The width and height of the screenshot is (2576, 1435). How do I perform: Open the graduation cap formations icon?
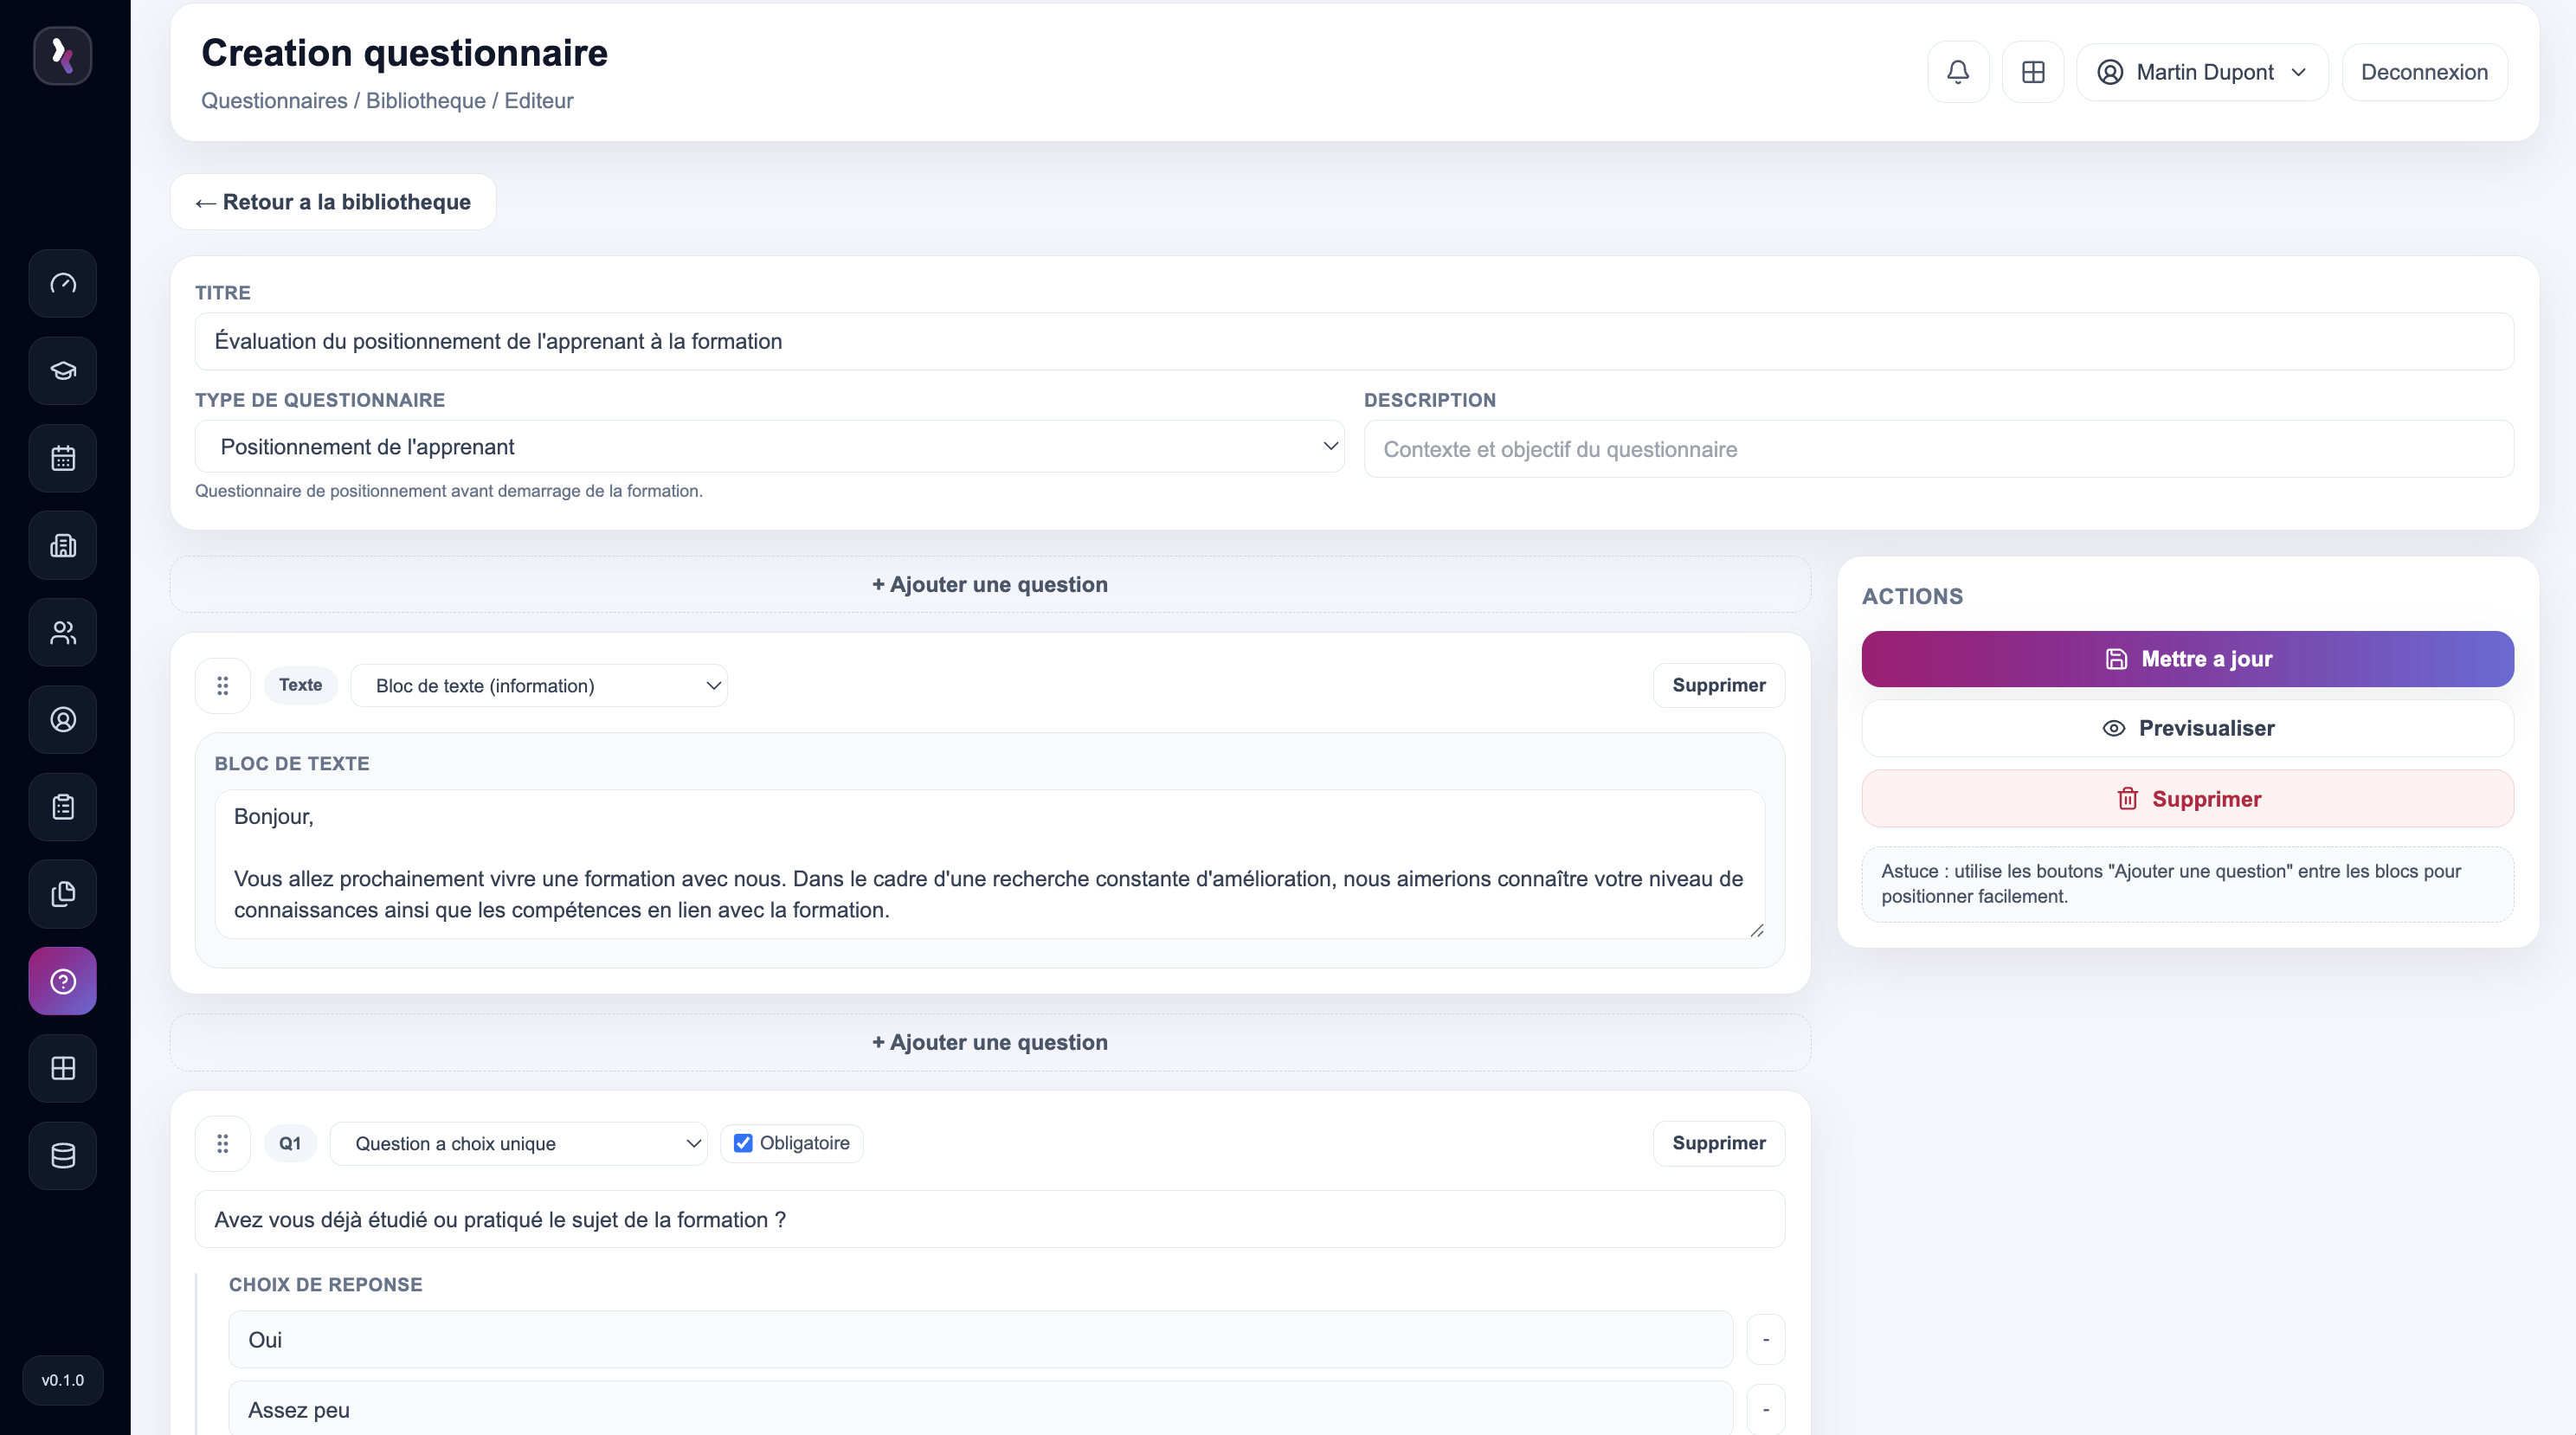(63, 371)
